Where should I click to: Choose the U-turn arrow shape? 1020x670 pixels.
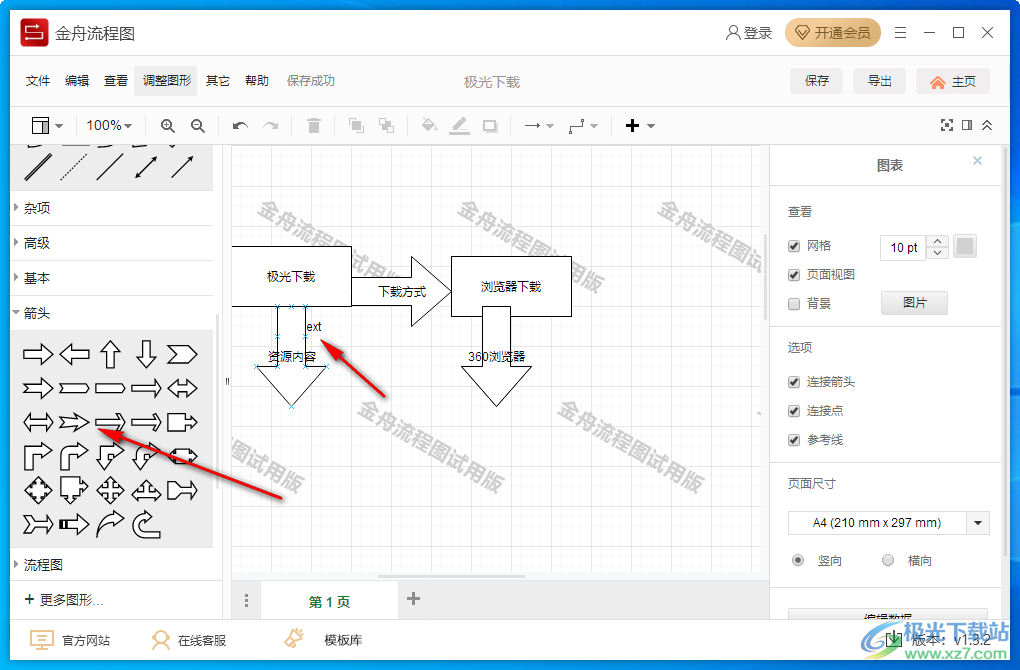(146, 525)
